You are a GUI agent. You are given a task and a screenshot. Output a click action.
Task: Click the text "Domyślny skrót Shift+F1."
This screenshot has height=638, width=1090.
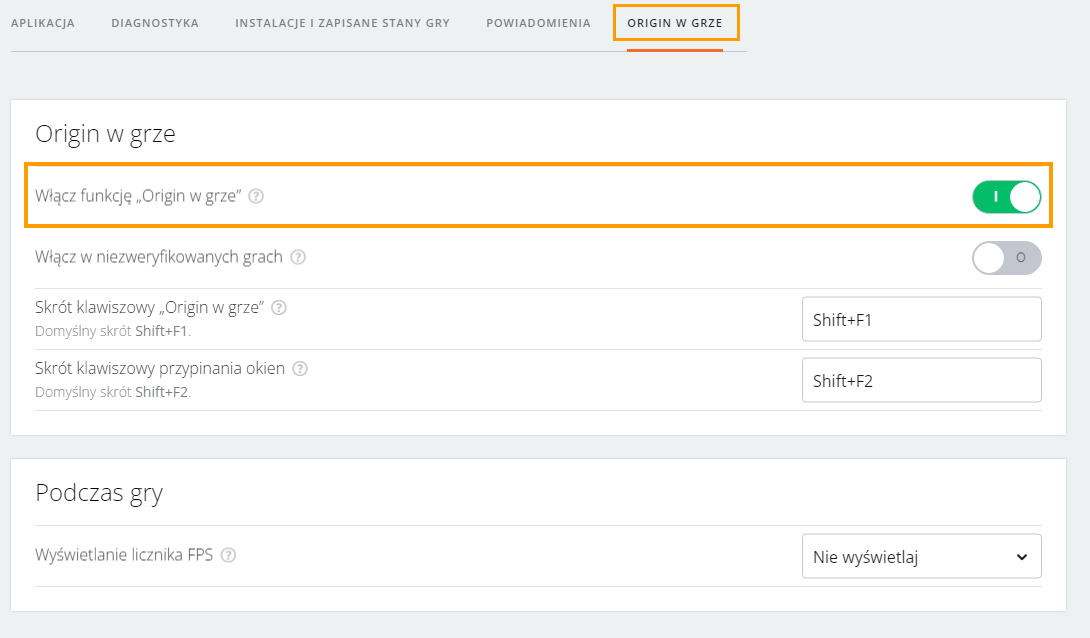click(113, 332)
